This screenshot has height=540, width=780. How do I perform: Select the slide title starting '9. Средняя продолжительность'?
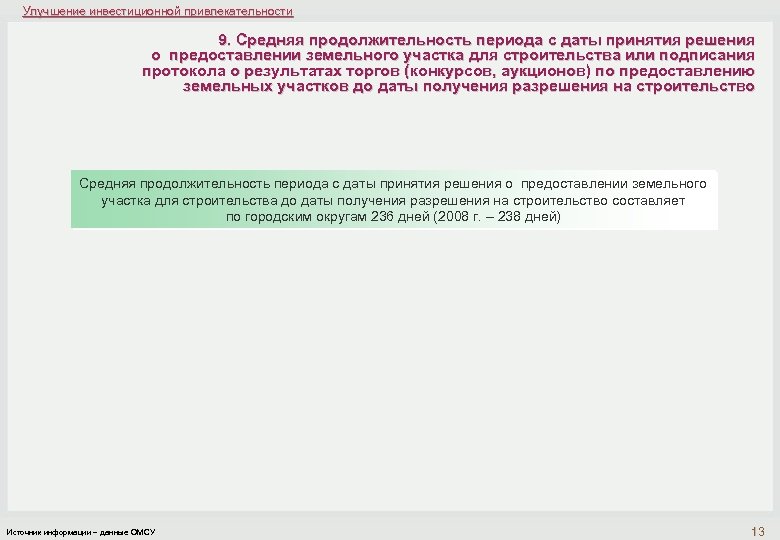coord(448,63)
